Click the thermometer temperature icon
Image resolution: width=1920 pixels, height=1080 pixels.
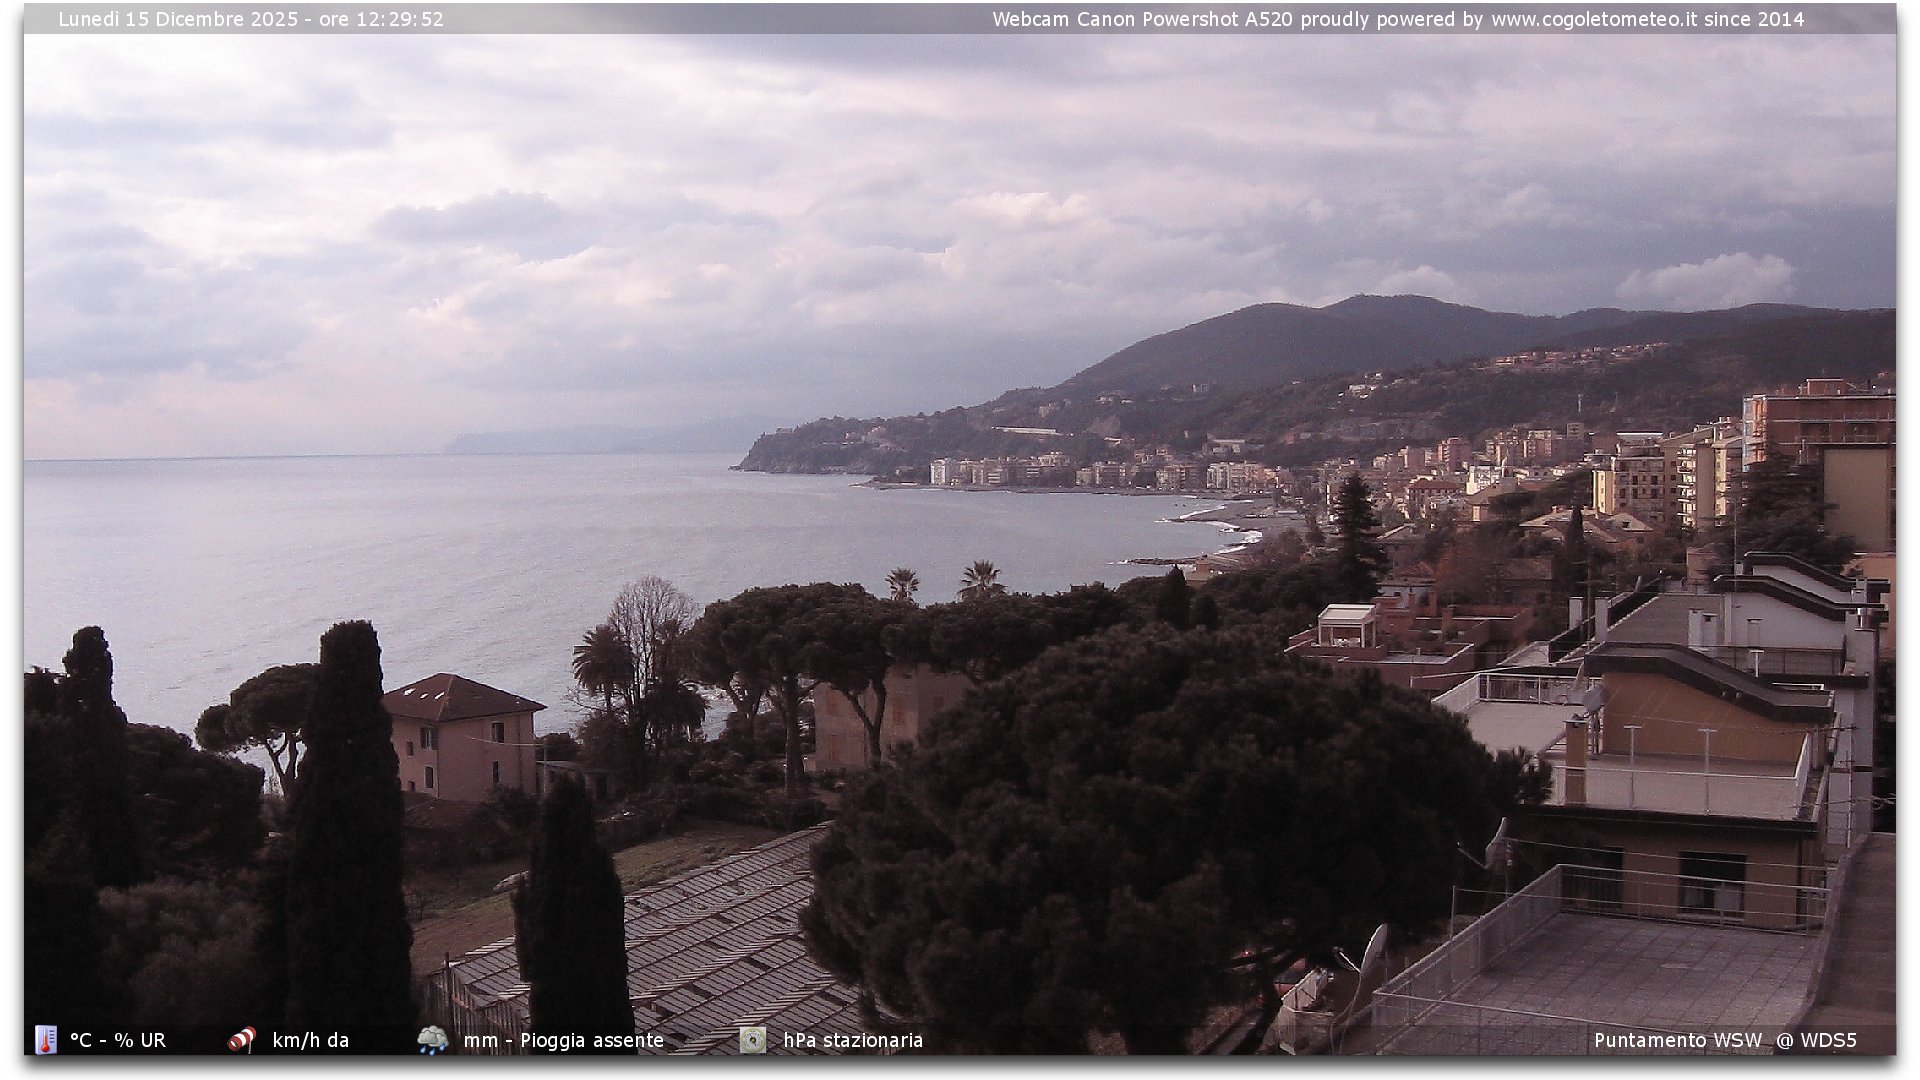(x=45, y=1040)
